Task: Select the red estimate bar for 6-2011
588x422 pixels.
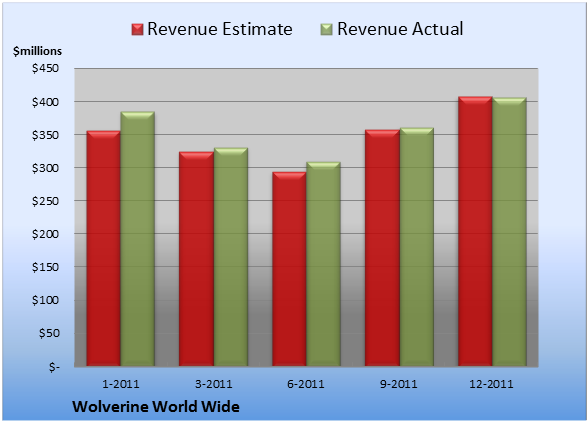Action: point(289,269)
